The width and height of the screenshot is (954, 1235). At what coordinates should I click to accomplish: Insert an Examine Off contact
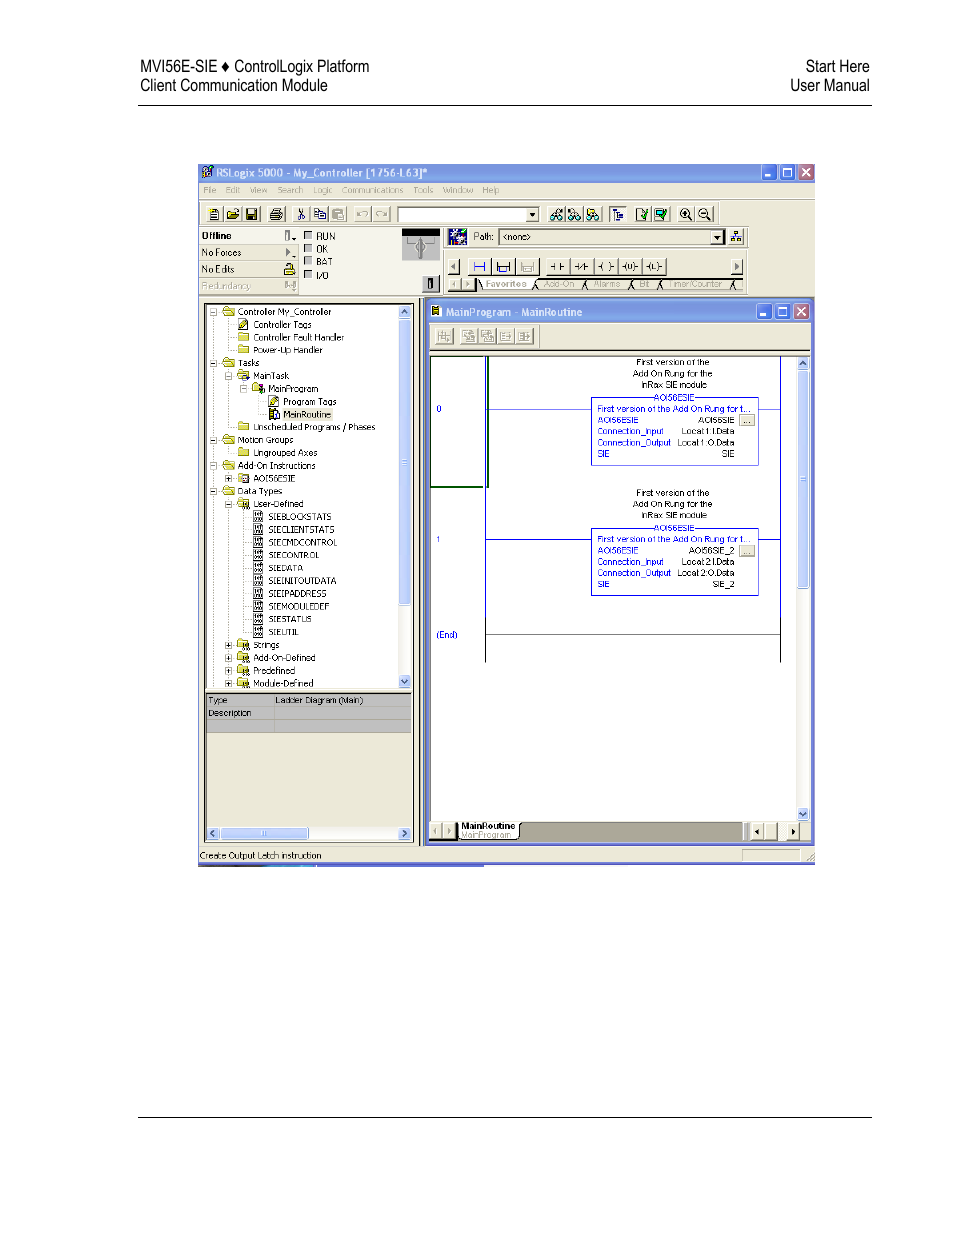click(x=581, y=266)
